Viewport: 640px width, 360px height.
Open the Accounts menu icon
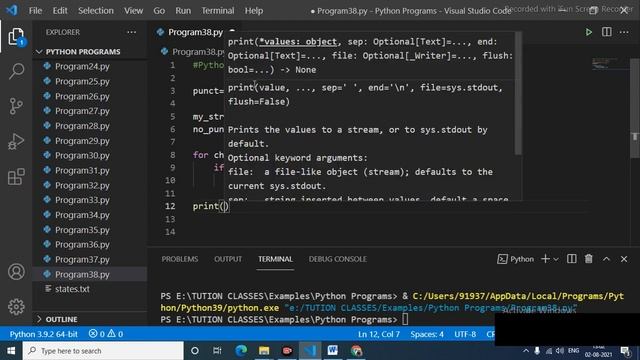coord(16,271)
